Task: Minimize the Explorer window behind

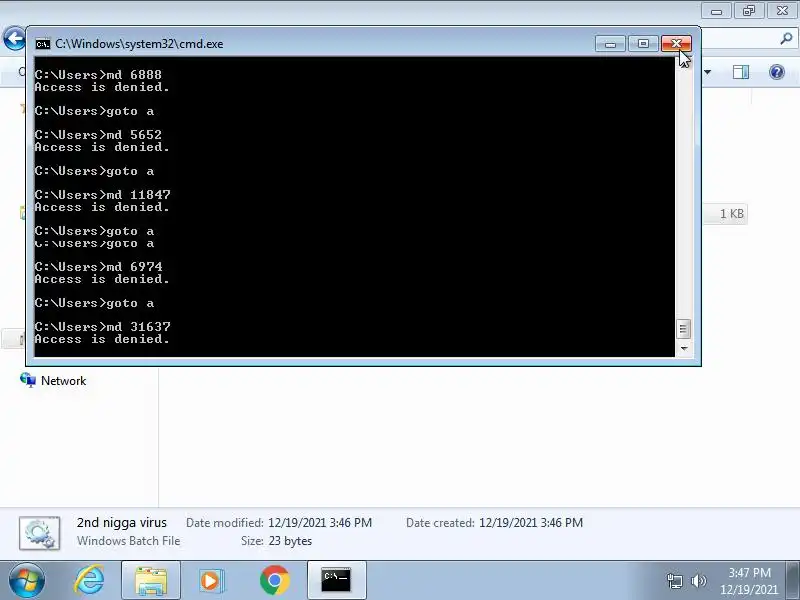Action: (x=716, y=11)
